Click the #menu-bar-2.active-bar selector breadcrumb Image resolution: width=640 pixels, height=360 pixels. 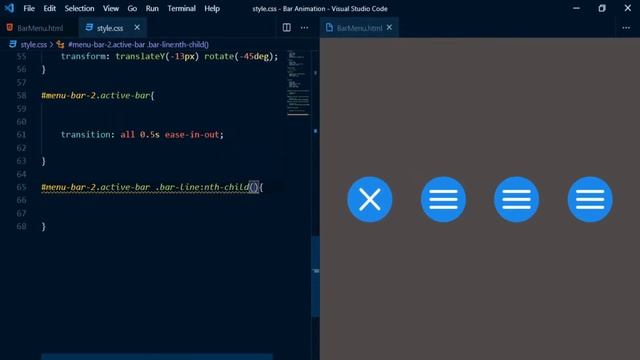(x=138, y=44)
